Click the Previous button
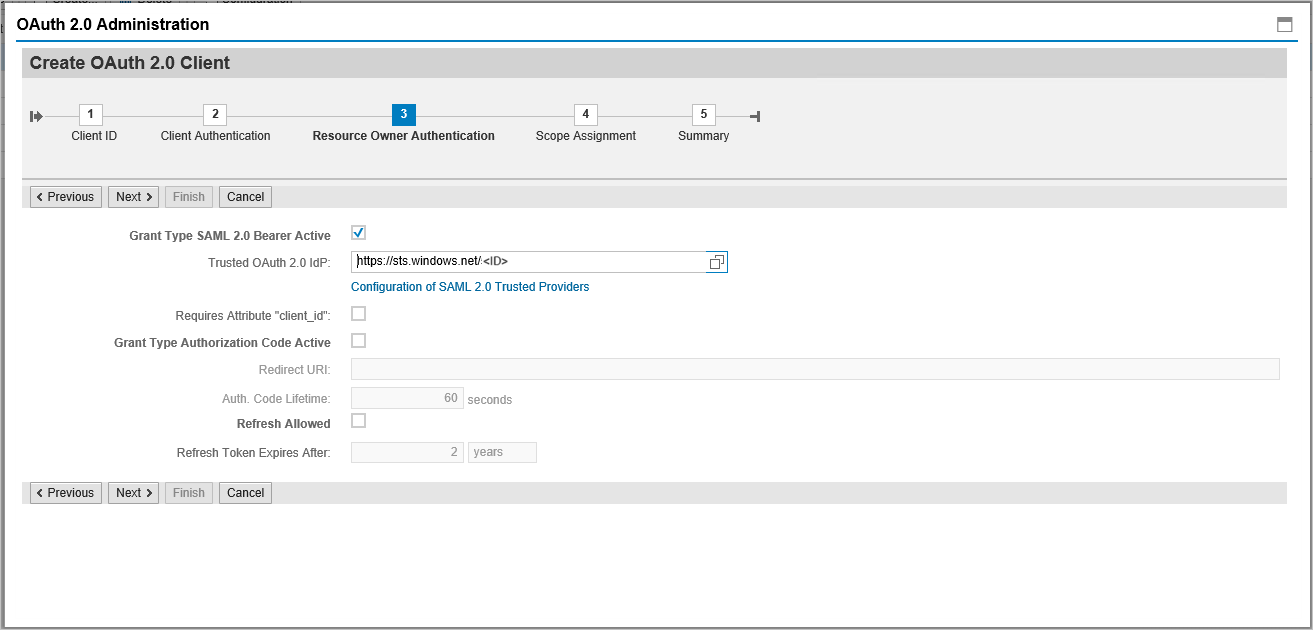The width and height of the screenshot is (1313, 630). (x=65, y=196)
